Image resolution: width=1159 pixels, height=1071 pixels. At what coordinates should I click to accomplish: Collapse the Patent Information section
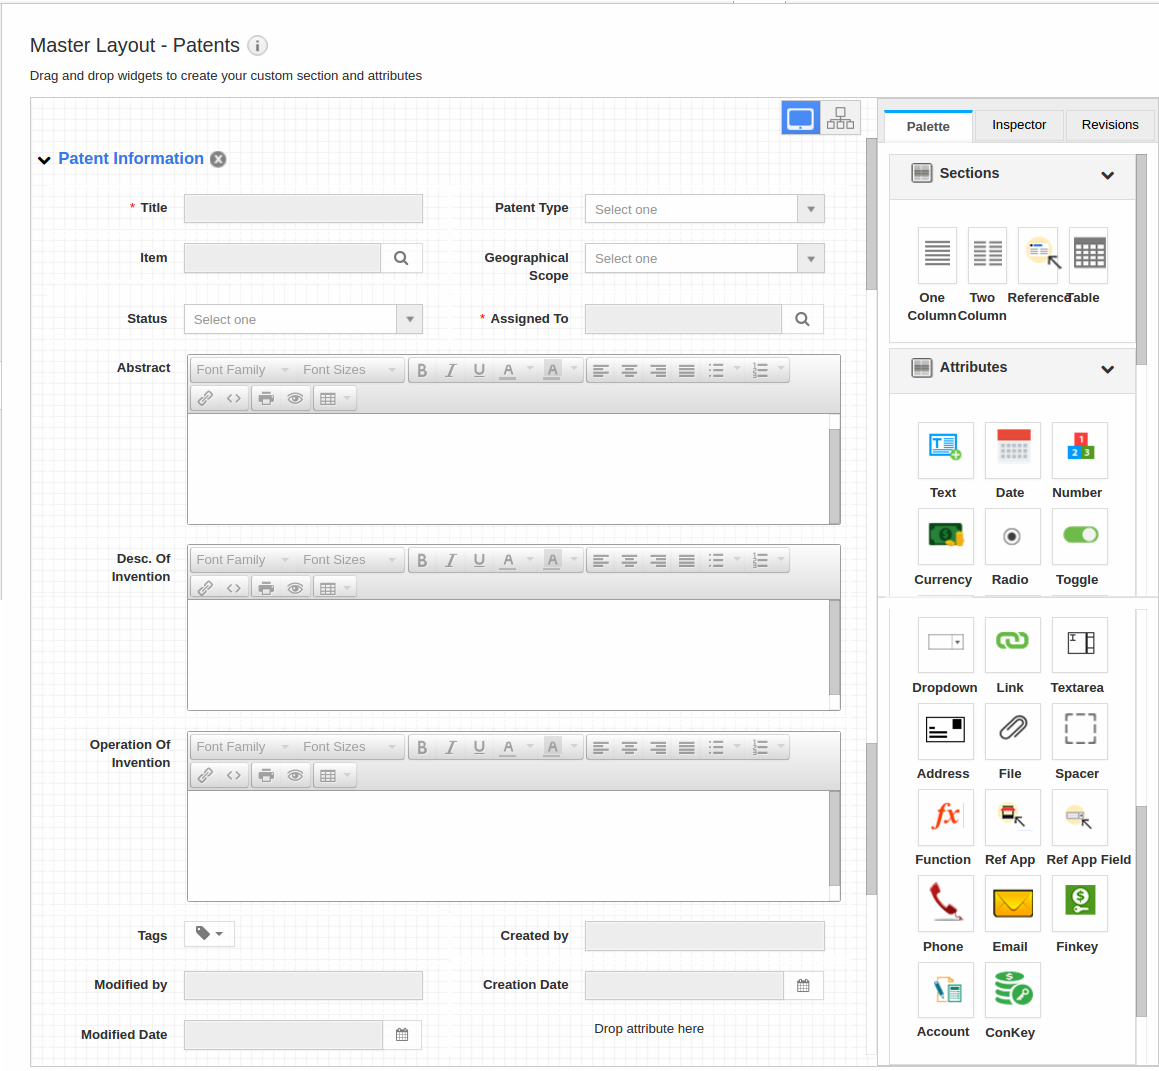tap(44, 160)
